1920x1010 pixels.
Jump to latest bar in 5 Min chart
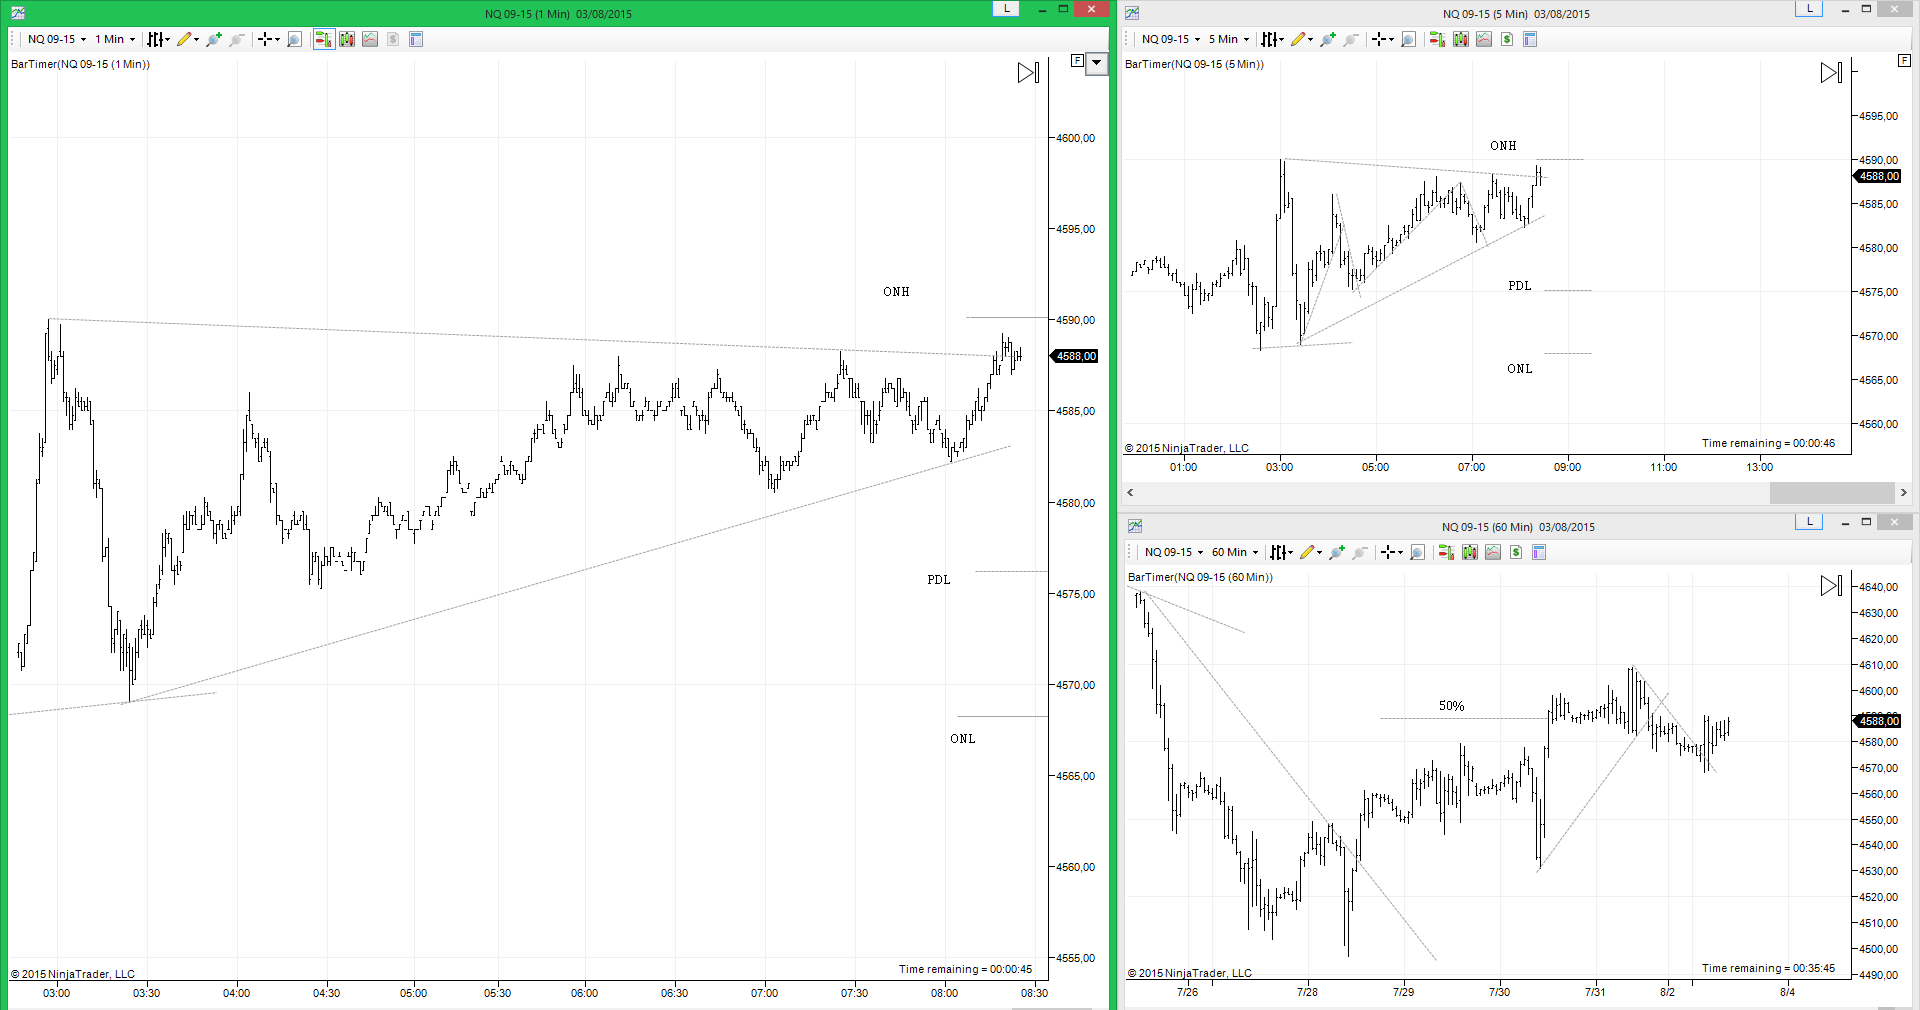1831,72
